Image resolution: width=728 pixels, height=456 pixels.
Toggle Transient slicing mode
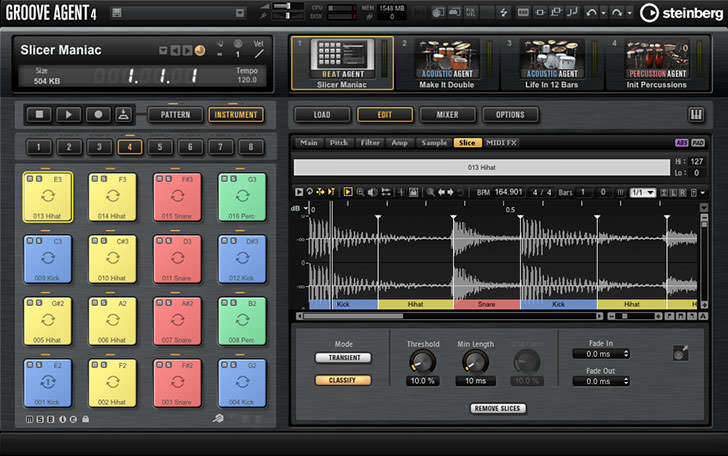coord(344,358)
